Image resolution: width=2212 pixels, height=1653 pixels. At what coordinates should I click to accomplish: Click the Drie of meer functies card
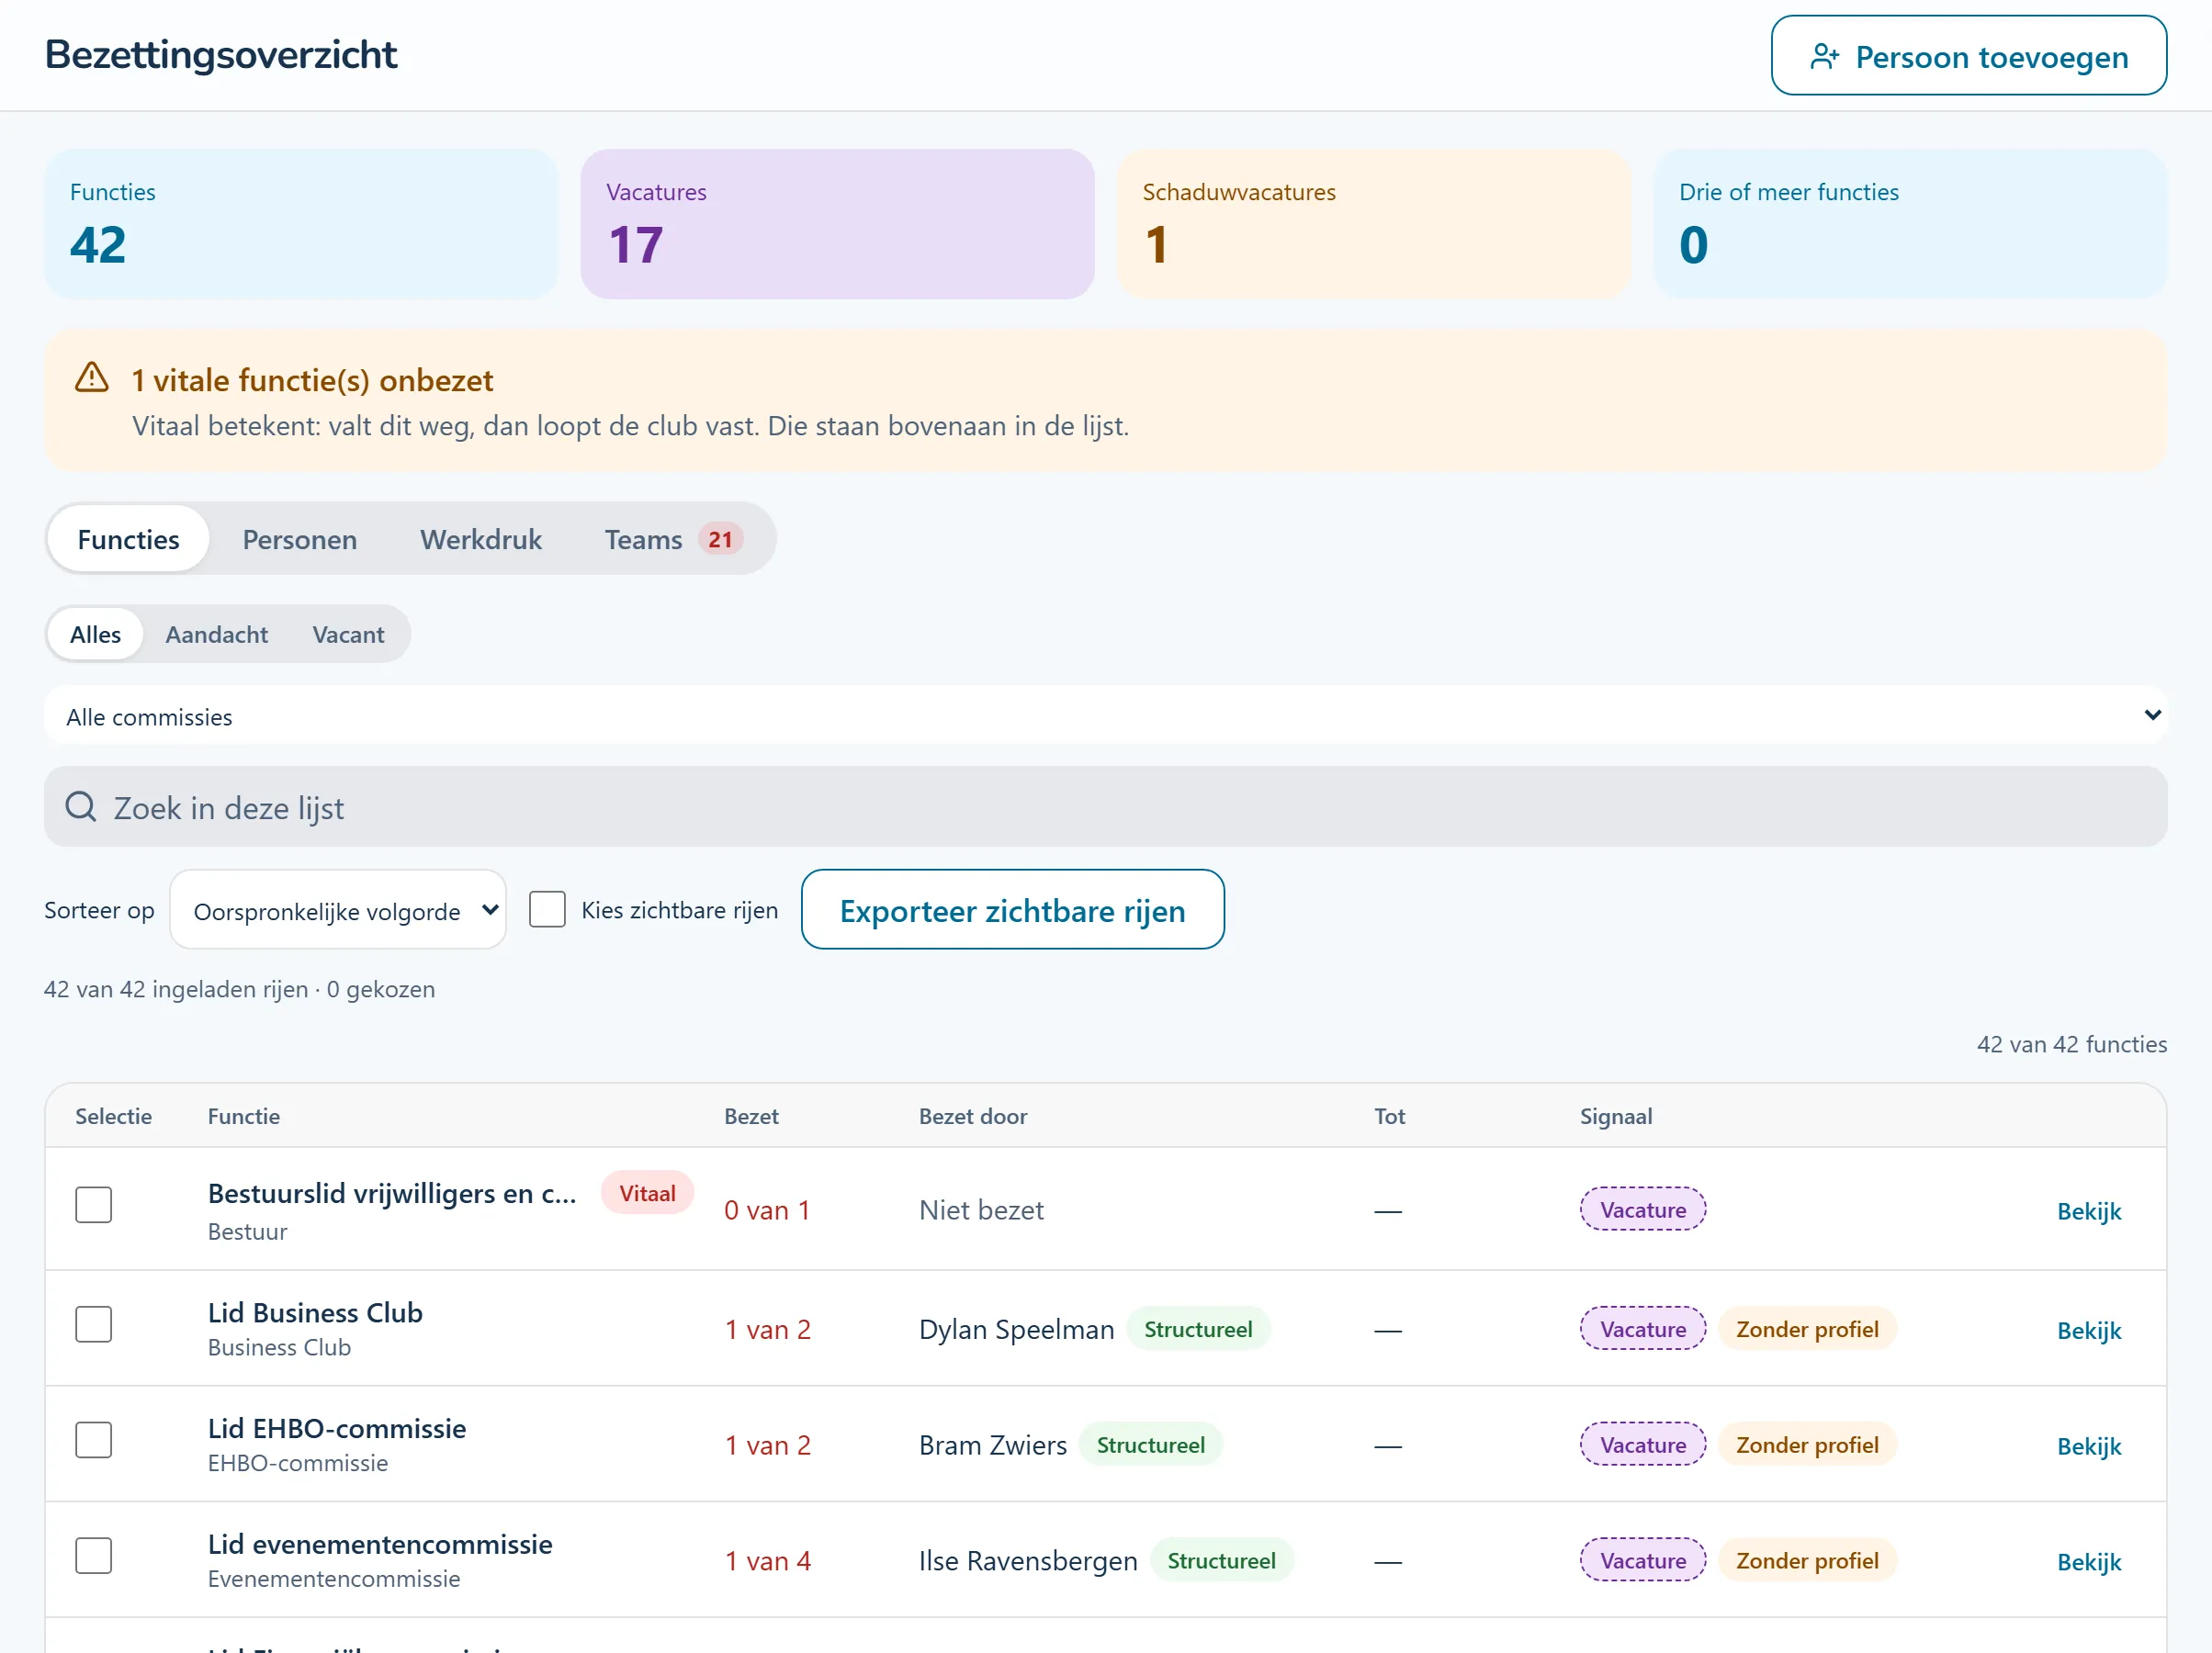[x=1910, y=224]
